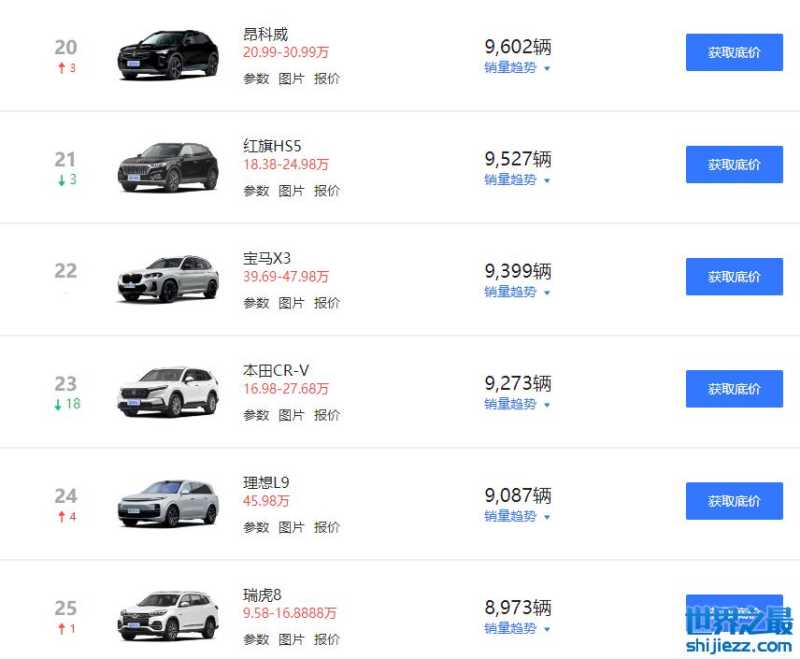
Task: Click 图片 link under 红旗HS5
Action: point(291,190)
